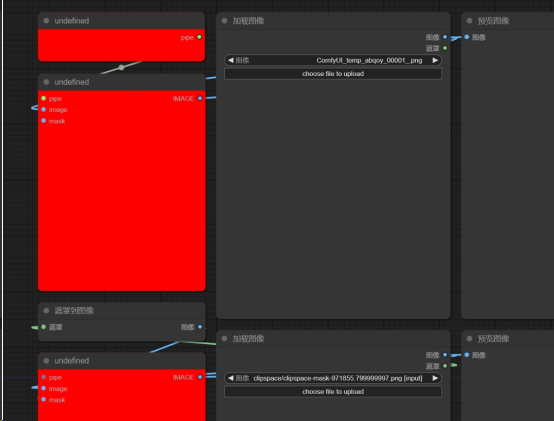
Task: Click the gray reroute dot on the link
Action: [121, 67]
